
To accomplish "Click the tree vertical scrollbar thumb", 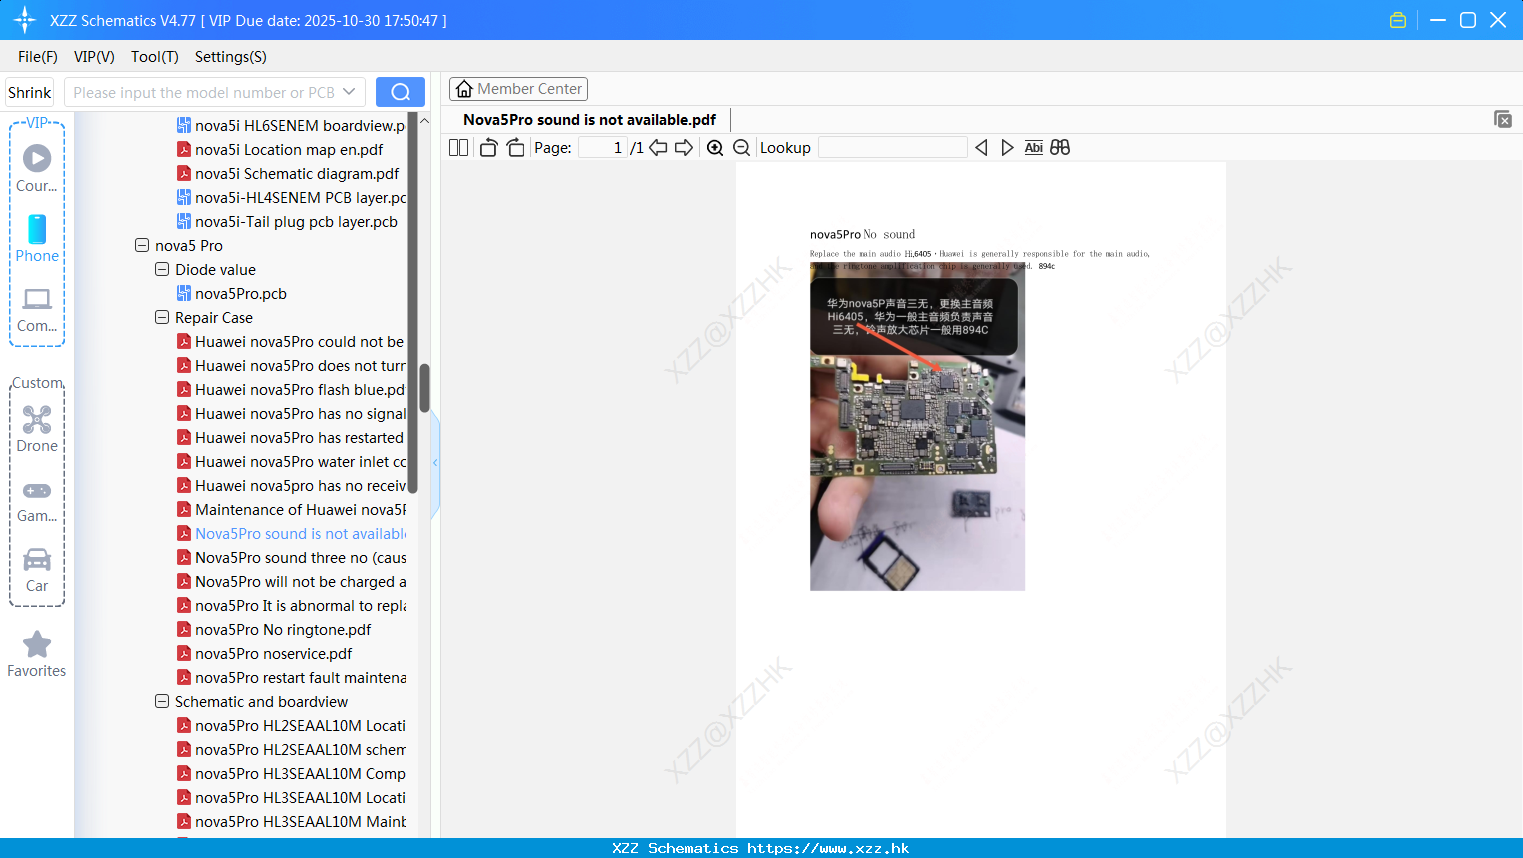I will (x=424, y=388).
